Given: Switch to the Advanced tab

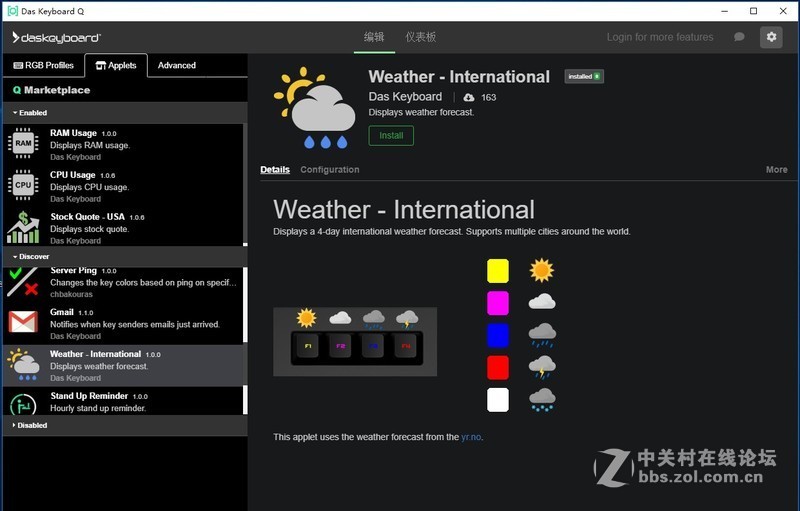Looking at the screenshot, I should [x=177, y=65].
